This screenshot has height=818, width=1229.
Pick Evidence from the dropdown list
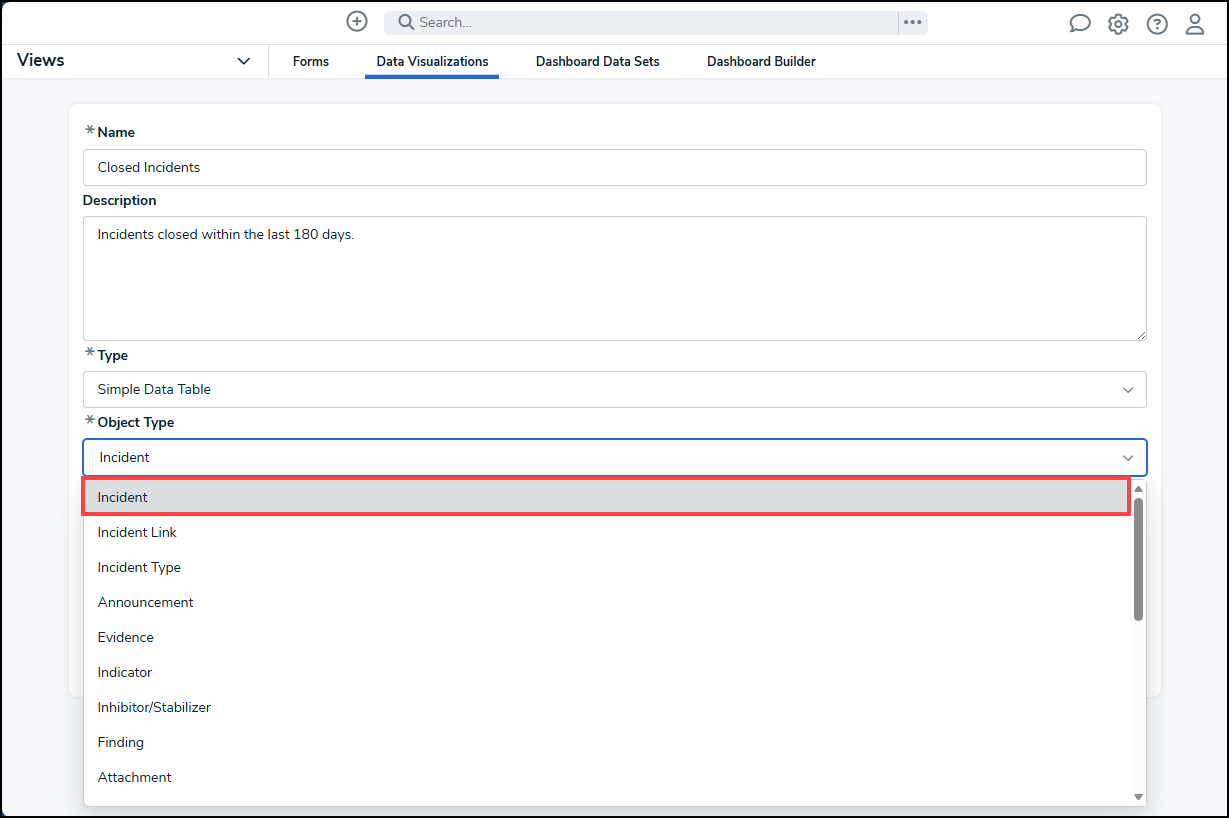(x=607, y=637)
